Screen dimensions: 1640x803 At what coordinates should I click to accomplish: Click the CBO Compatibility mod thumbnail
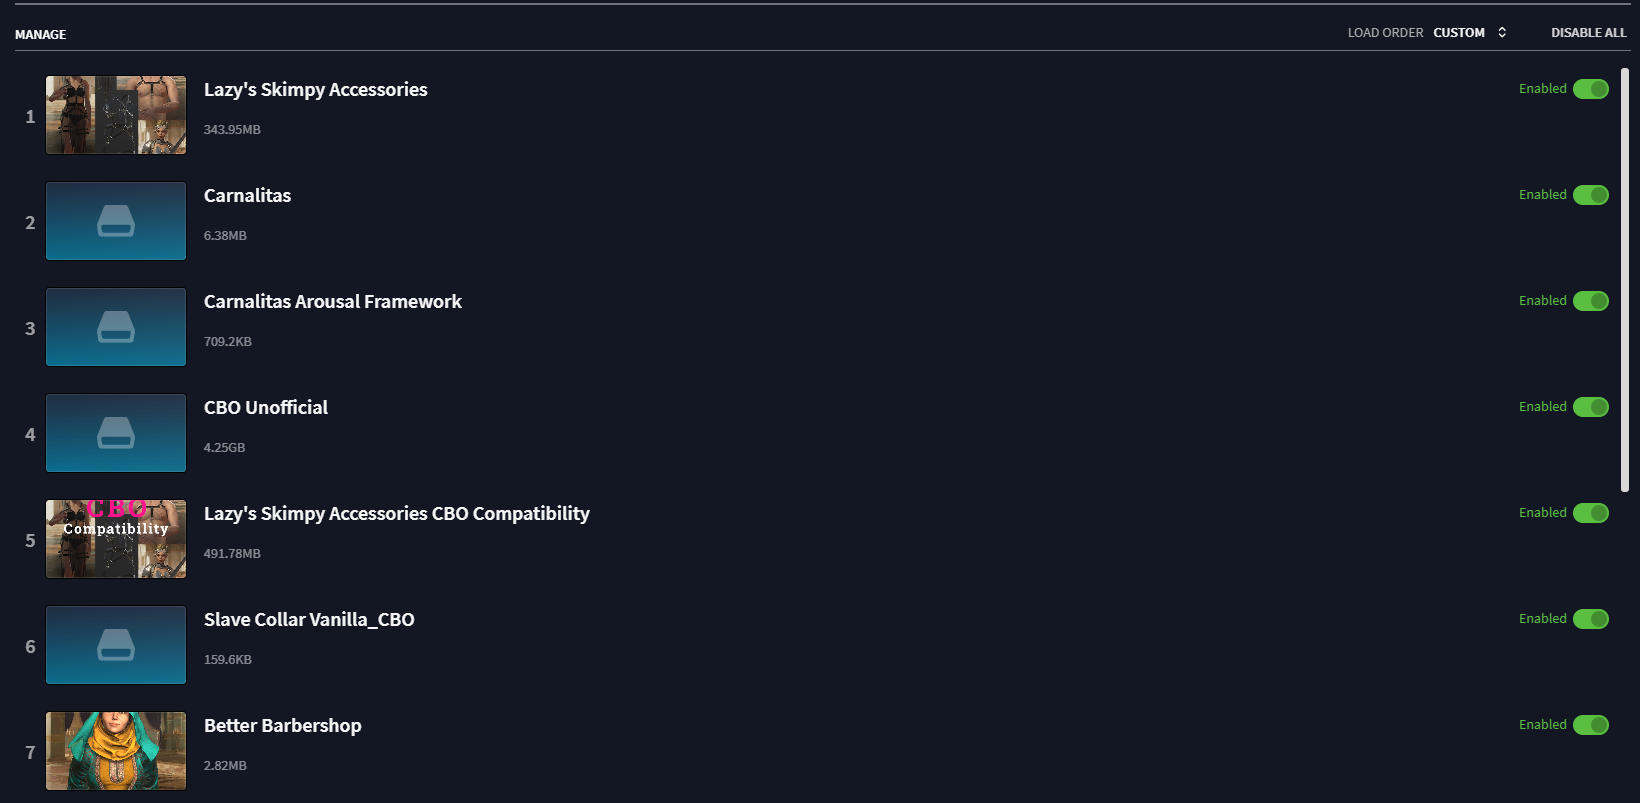(x=116, y=539)
